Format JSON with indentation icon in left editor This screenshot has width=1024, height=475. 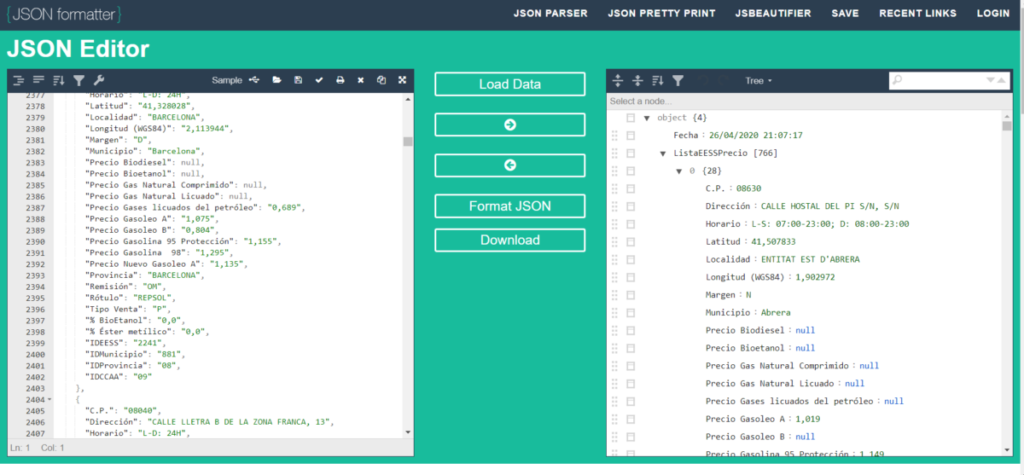pos(18,80)
